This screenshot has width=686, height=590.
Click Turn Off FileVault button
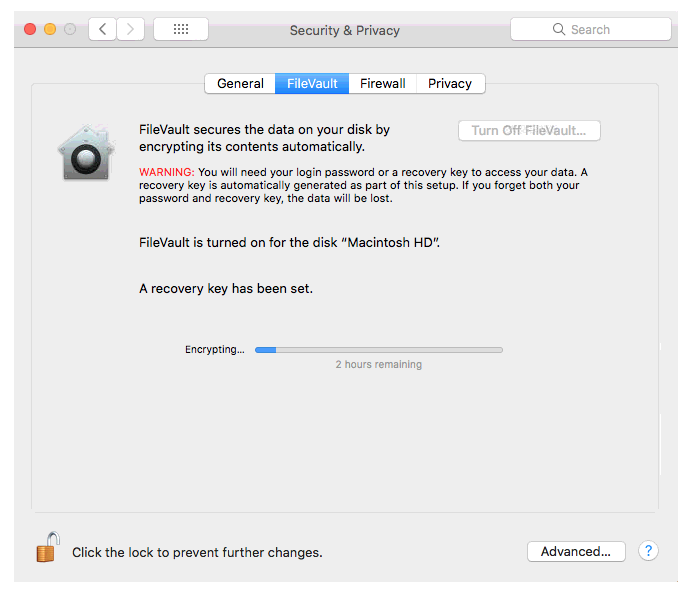pos(529,130)
